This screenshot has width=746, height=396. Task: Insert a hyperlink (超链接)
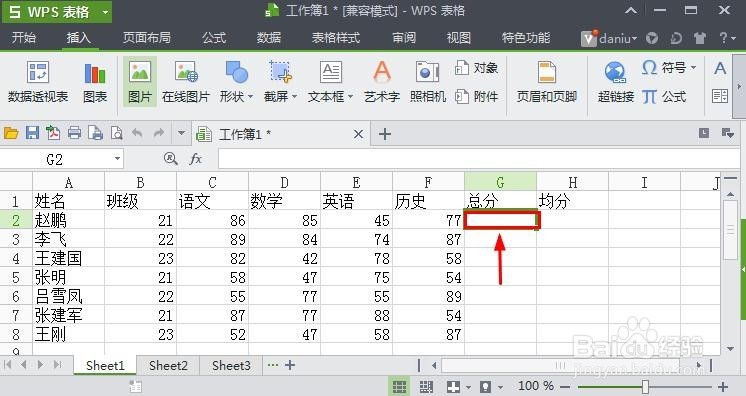(x=616, y=82)
